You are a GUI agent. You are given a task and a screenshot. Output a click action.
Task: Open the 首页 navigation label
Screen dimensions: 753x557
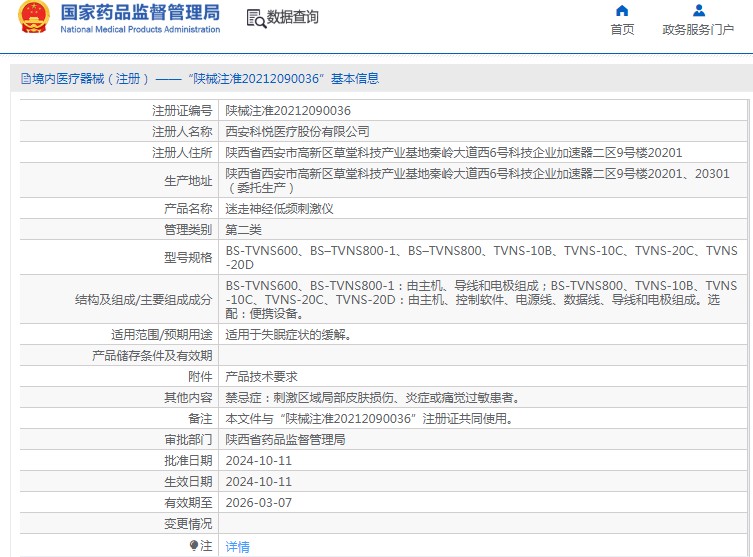(x=622, y=30)
